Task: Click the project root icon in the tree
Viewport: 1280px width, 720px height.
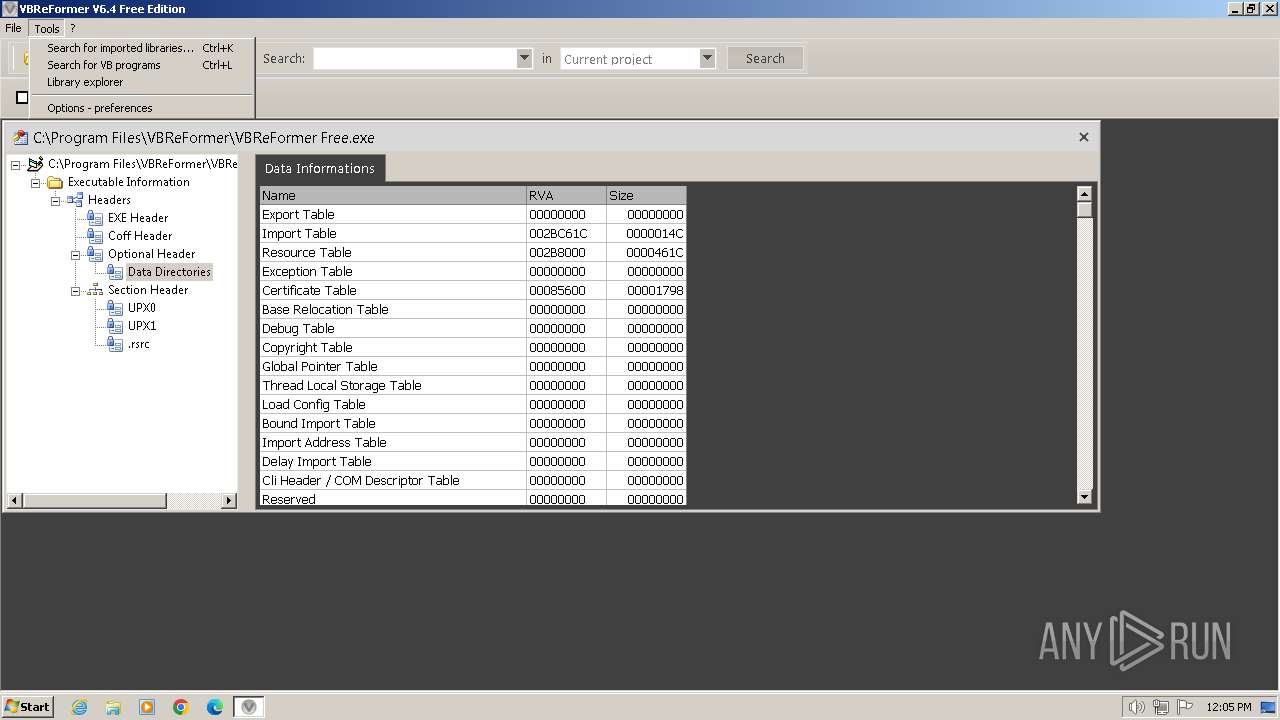Action: 36,164
